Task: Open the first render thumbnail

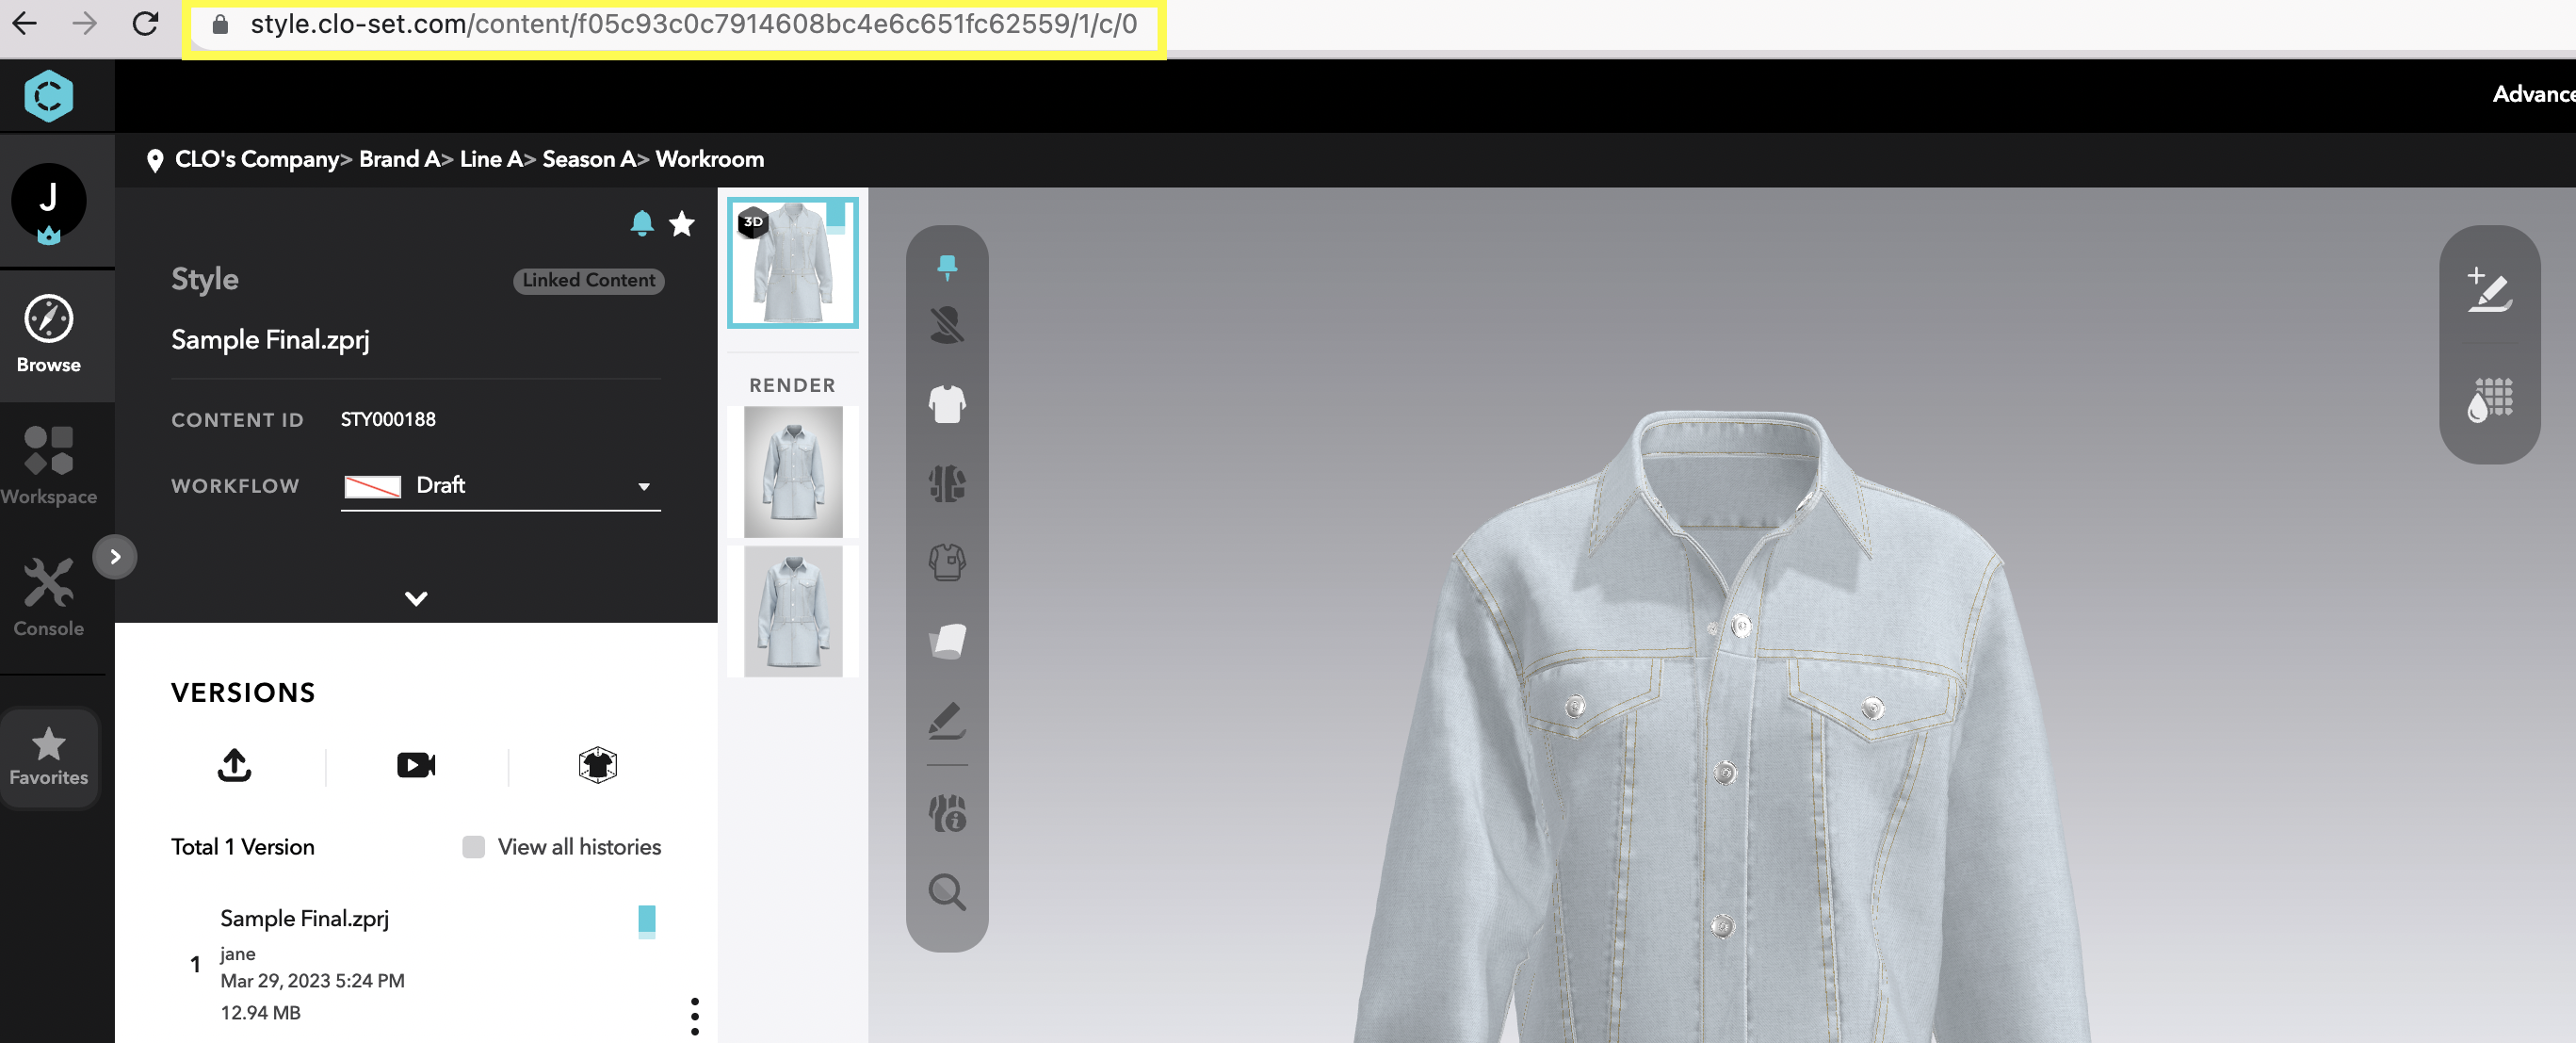Action: point(792,472)
